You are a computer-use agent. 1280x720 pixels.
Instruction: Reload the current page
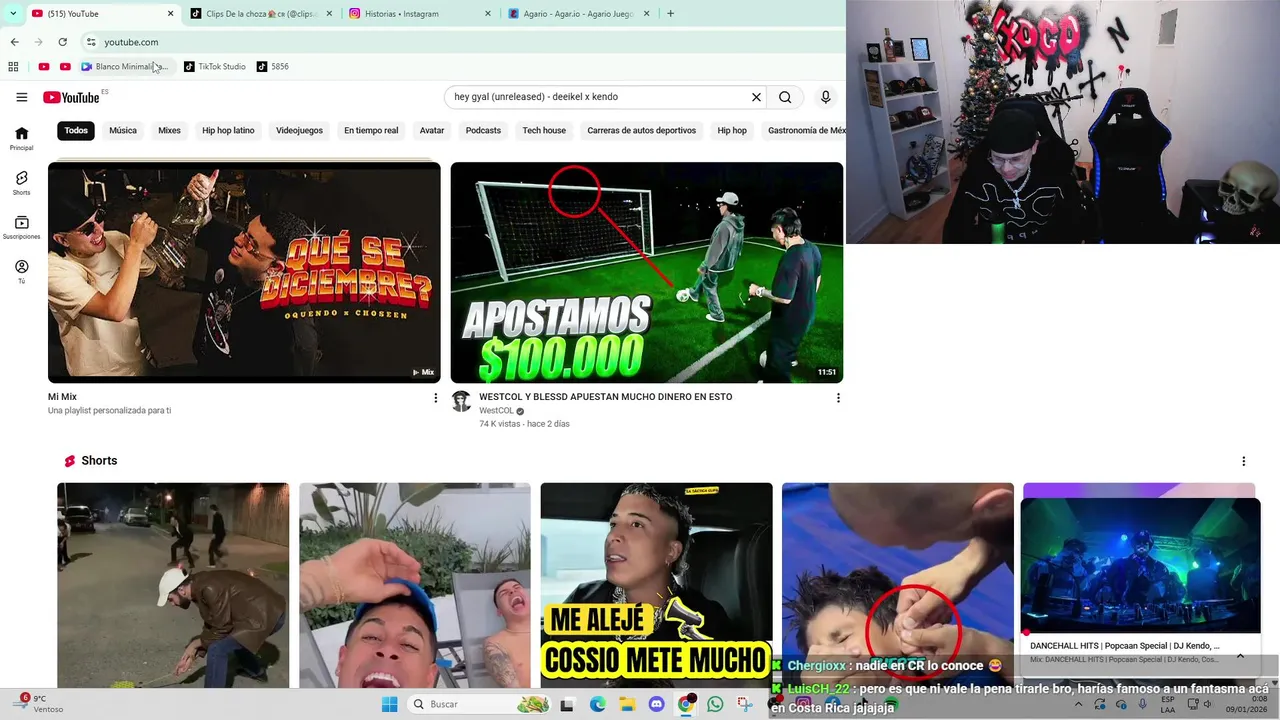[x=62, y=42]
